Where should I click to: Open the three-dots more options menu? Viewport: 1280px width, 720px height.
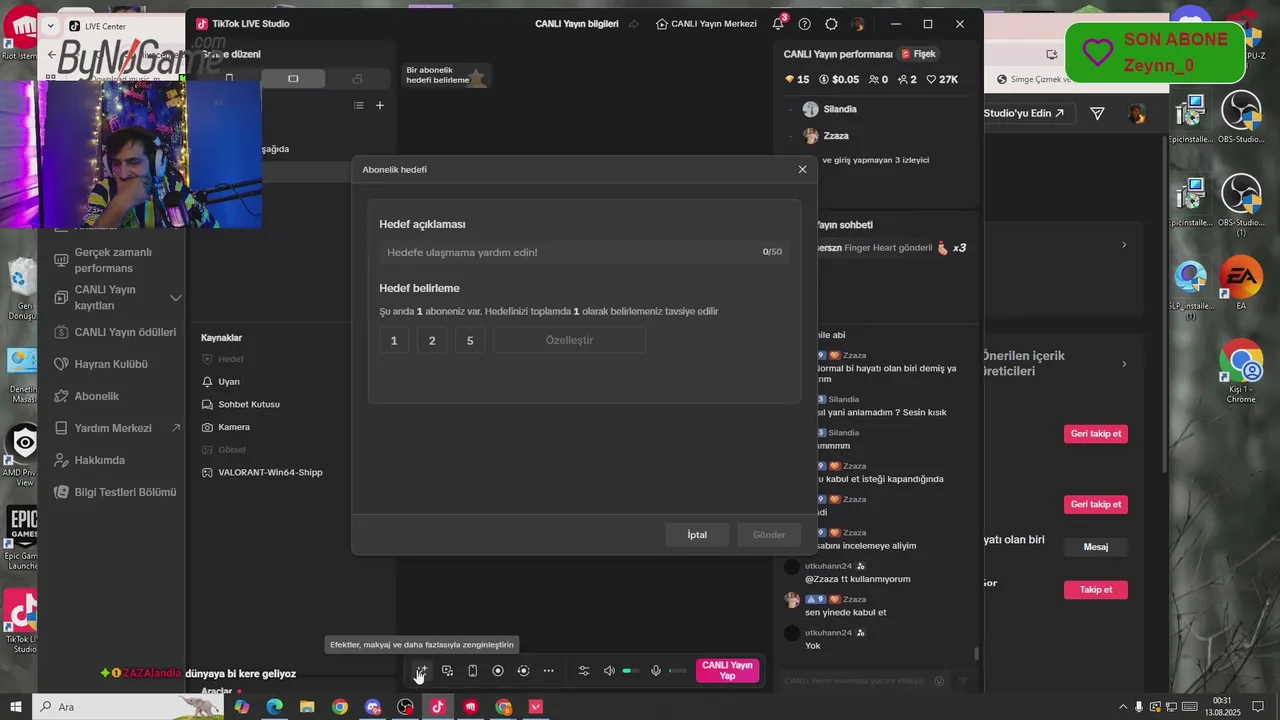[548, 671]
